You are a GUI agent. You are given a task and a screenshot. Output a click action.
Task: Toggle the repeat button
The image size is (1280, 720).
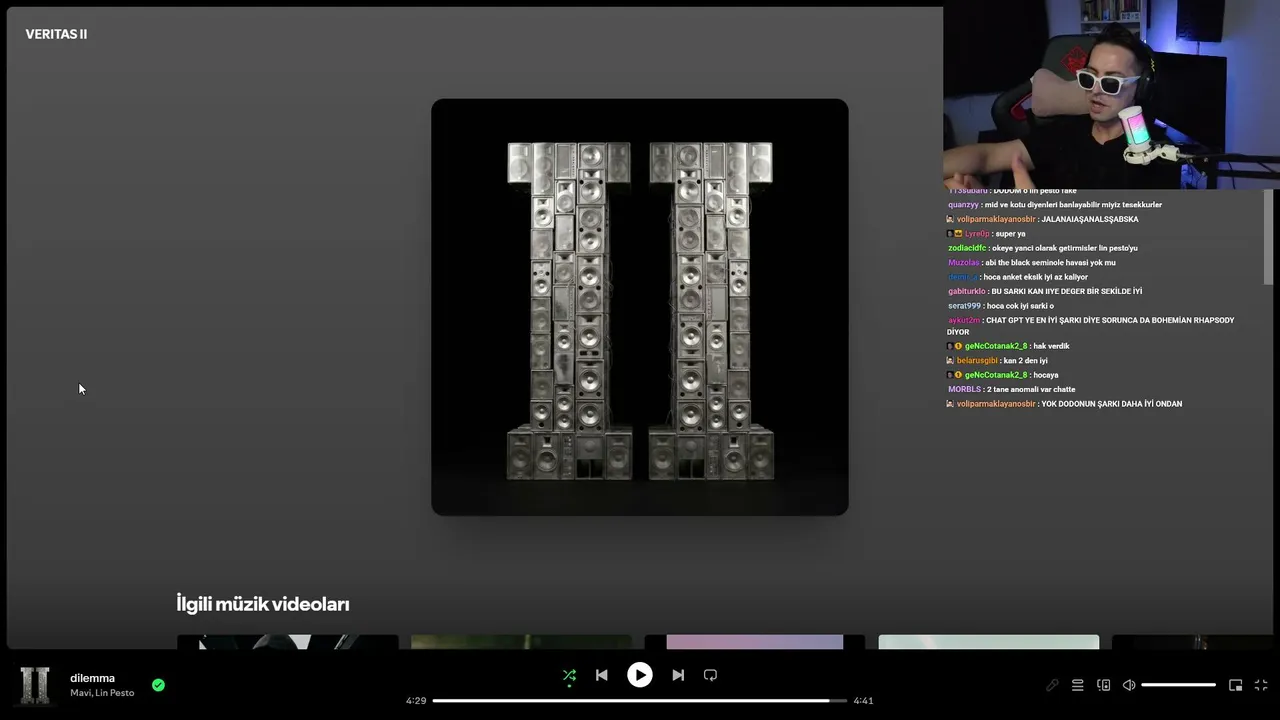click(x=710, y=675)
